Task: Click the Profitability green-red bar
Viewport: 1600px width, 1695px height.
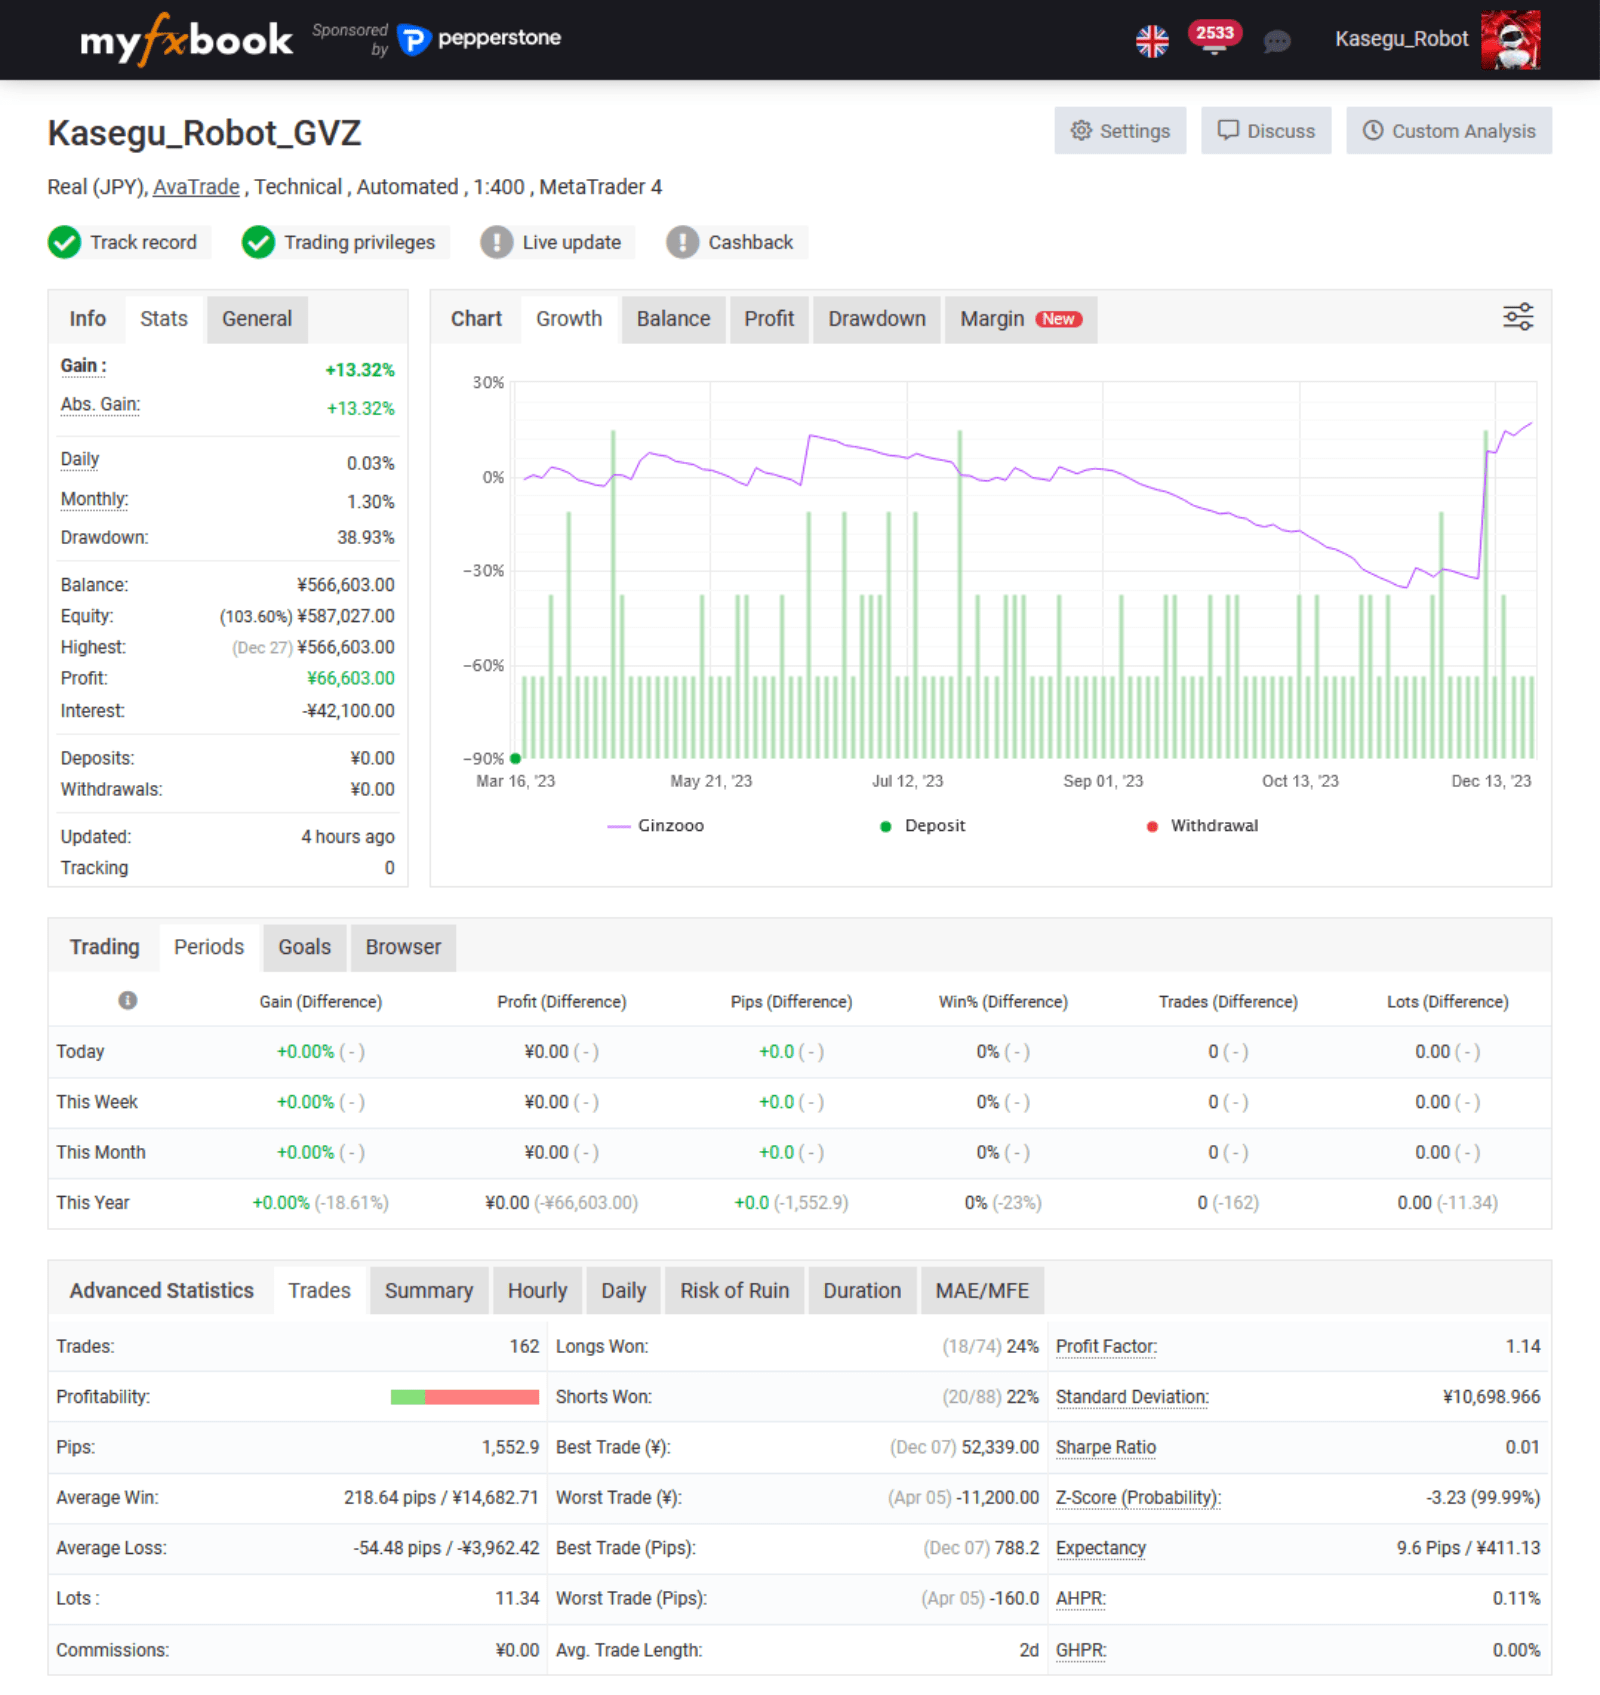Action: pos(465,1397)
